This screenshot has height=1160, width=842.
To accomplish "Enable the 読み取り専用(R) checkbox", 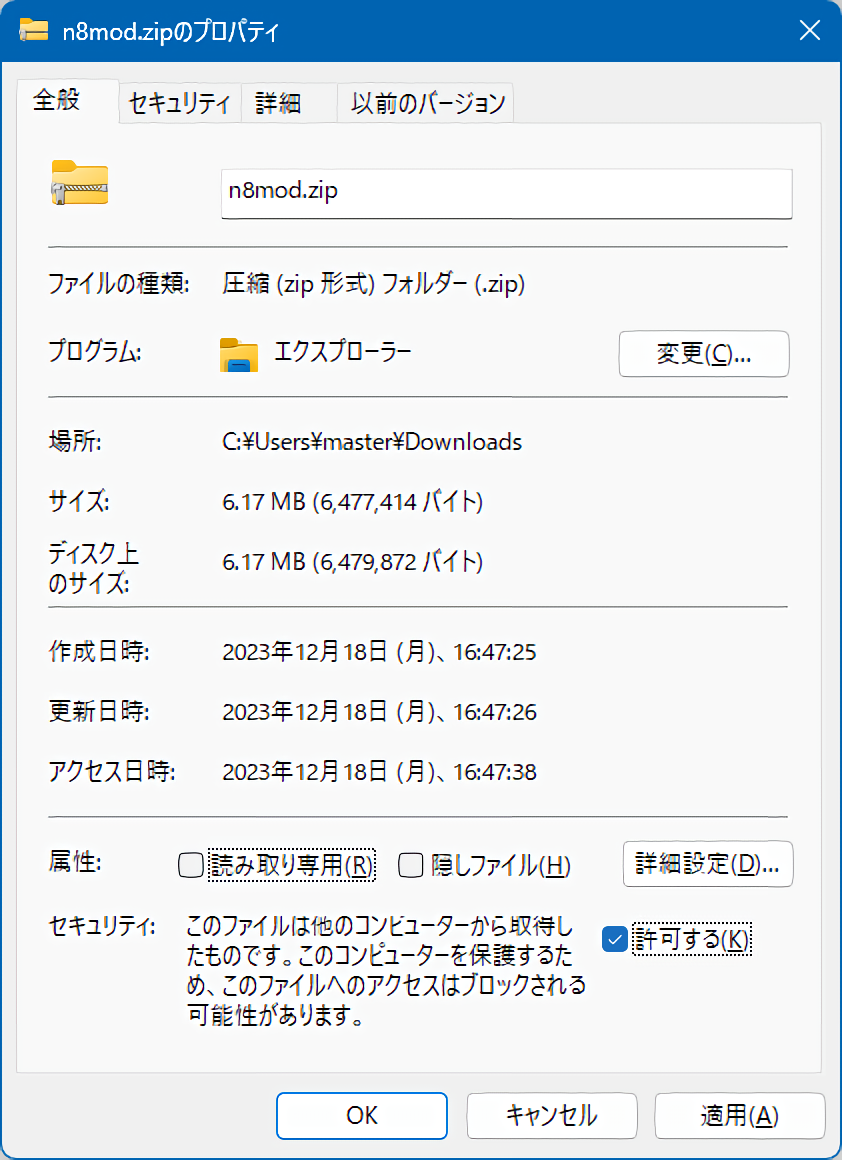I will pos(191,865).
